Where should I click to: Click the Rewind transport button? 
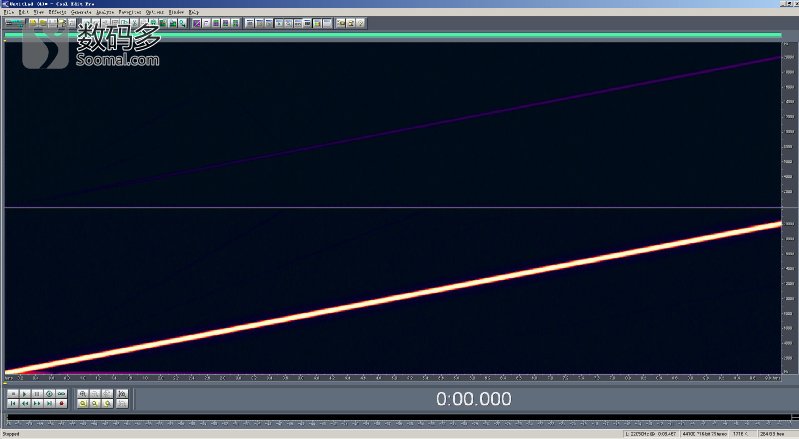(24, 404)
